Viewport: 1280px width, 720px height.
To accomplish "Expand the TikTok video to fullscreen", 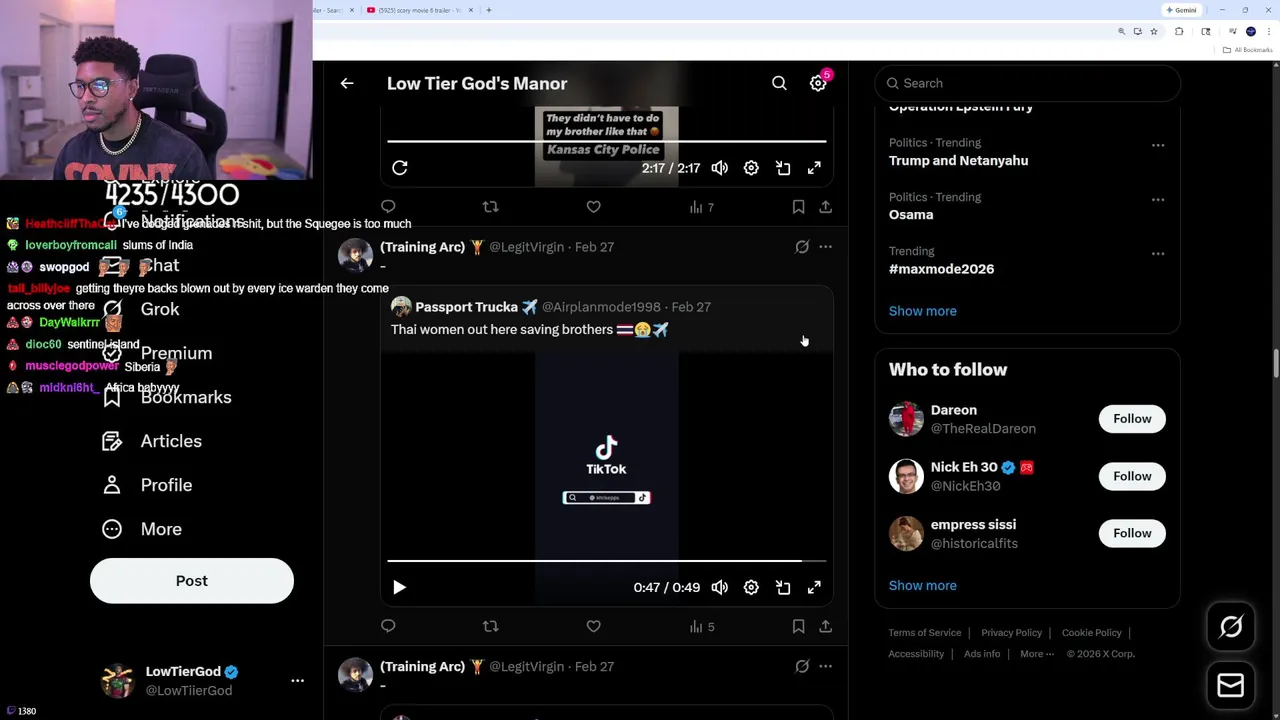I will pos(814,588).
